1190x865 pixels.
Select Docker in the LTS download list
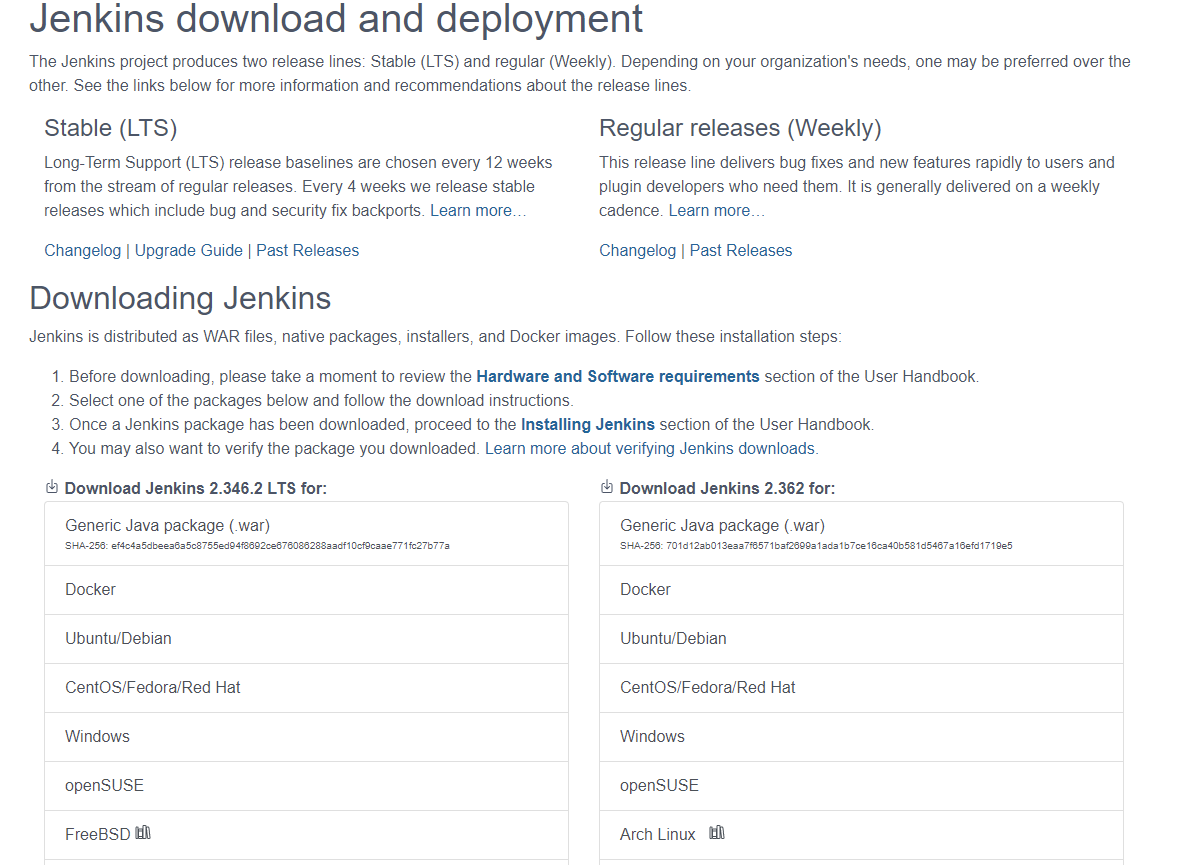[x=307, y=590]
